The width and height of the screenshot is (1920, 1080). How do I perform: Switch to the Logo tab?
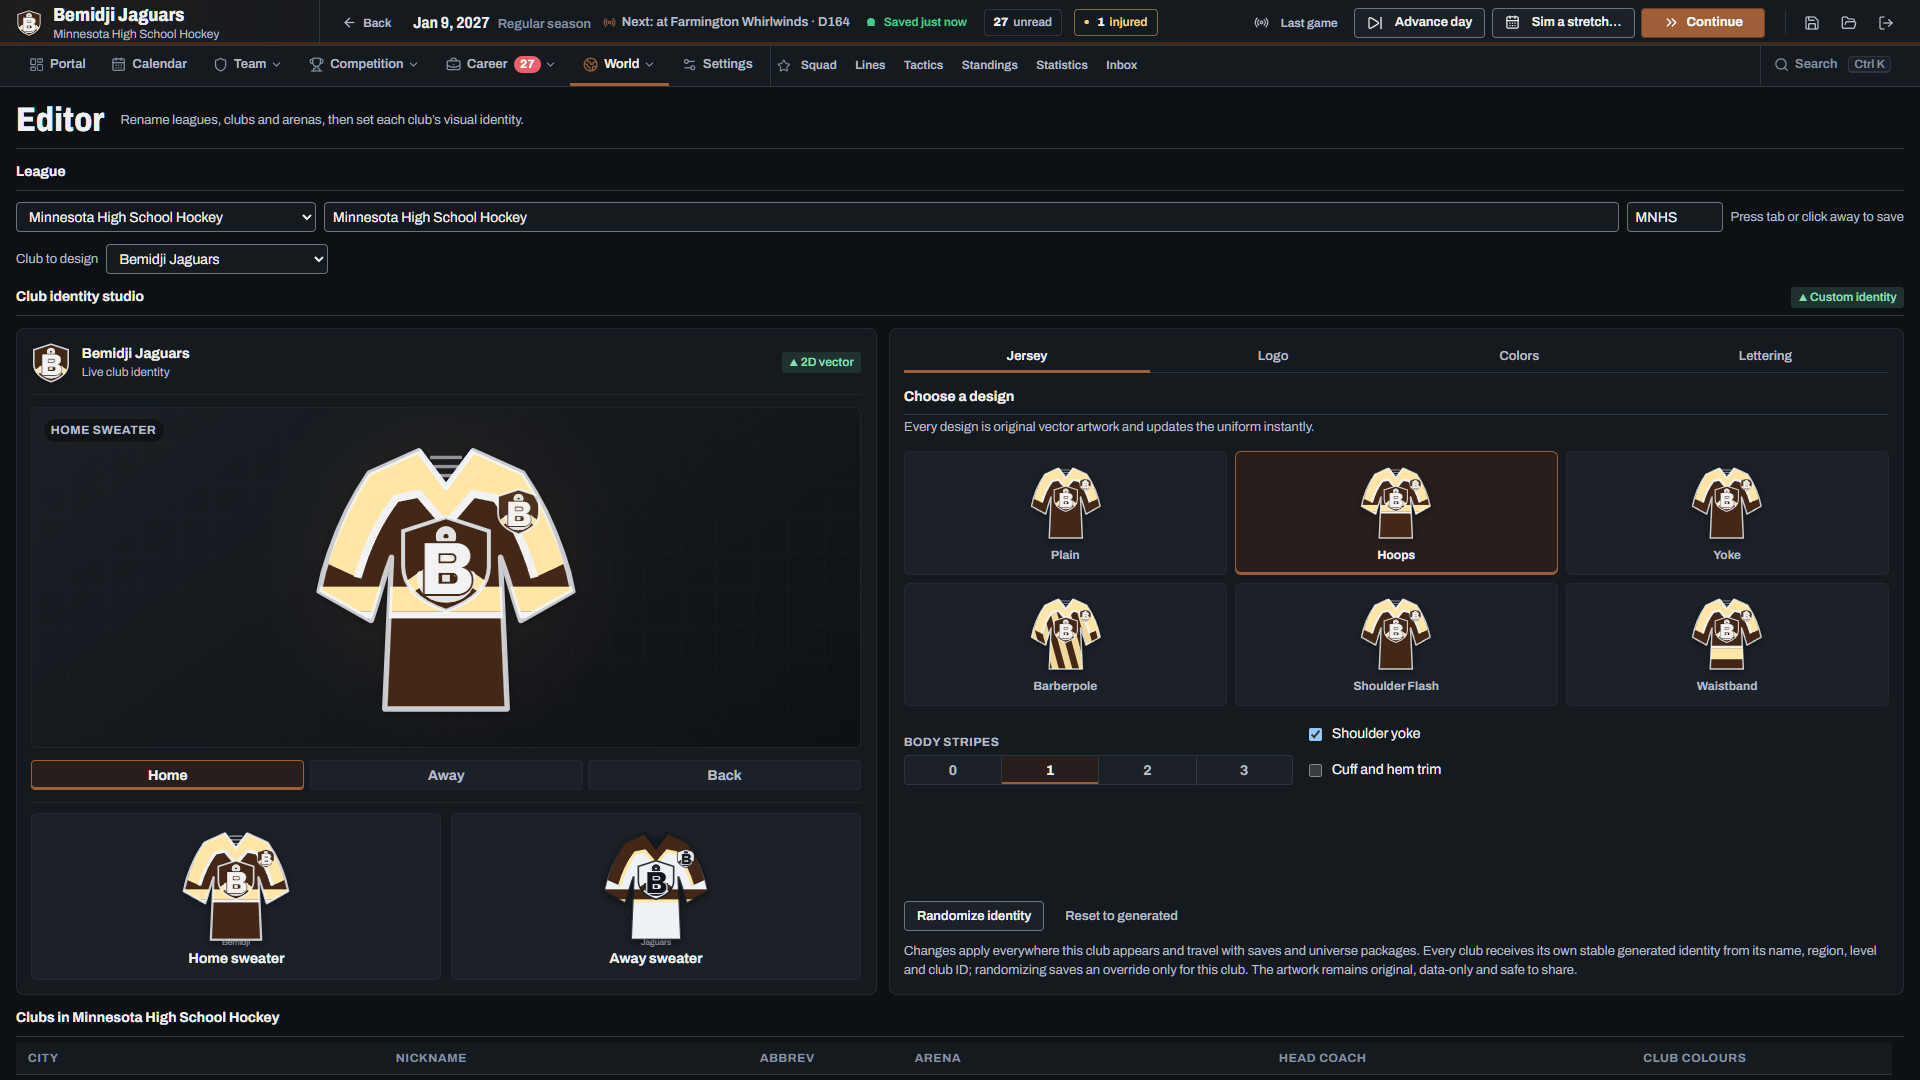point(1273,356)
